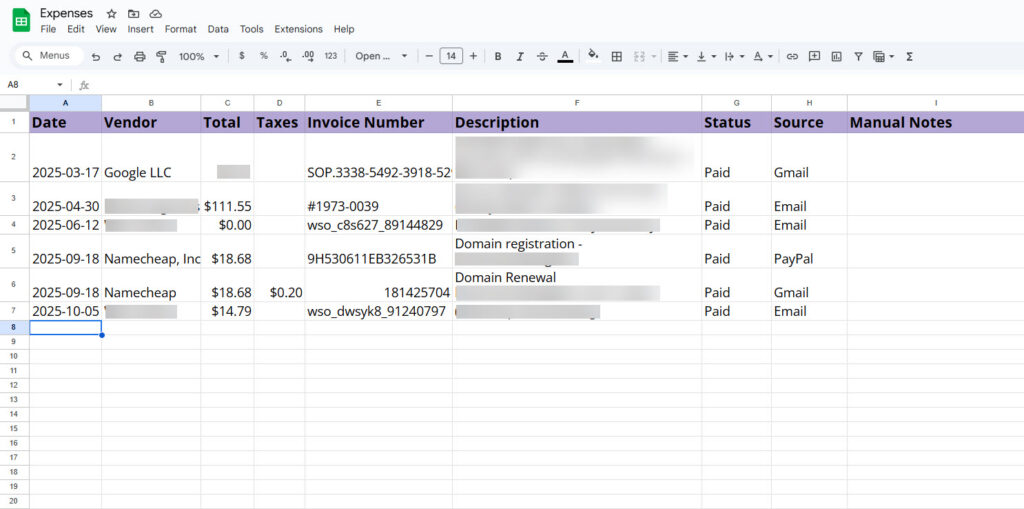The image size is (1024, 509).
Task: Click the Undo arrow icon
Action: pos(96,57)
